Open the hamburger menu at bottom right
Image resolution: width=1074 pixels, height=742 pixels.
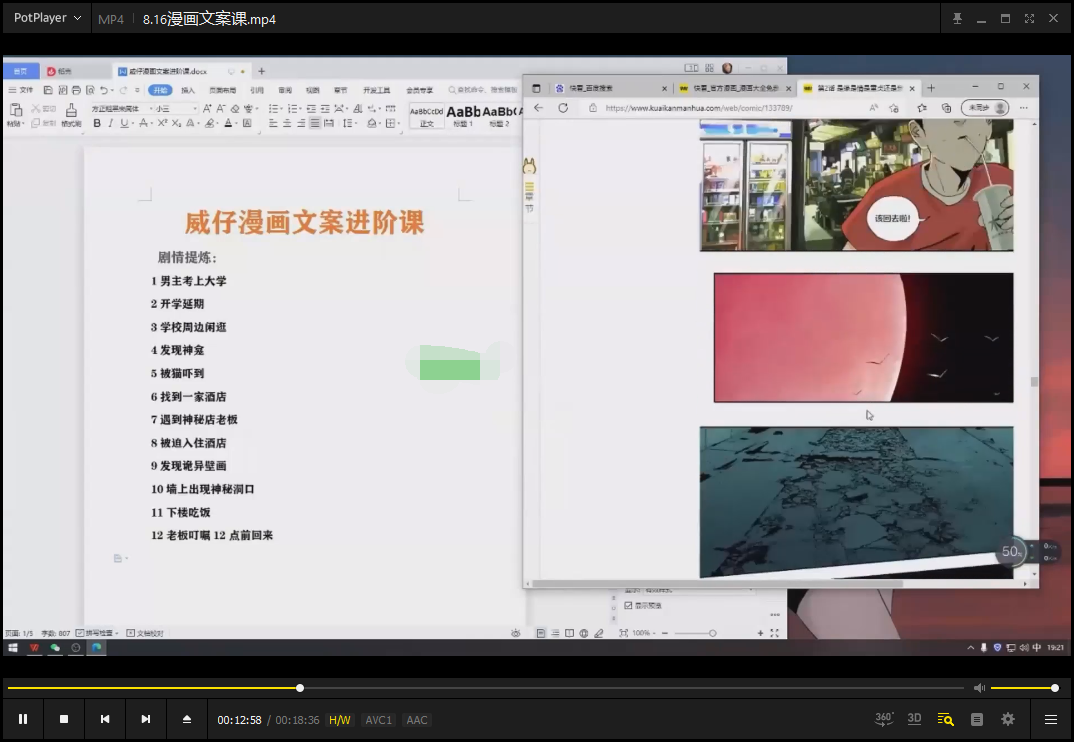pyautogui.click(x=1051, y=719)
